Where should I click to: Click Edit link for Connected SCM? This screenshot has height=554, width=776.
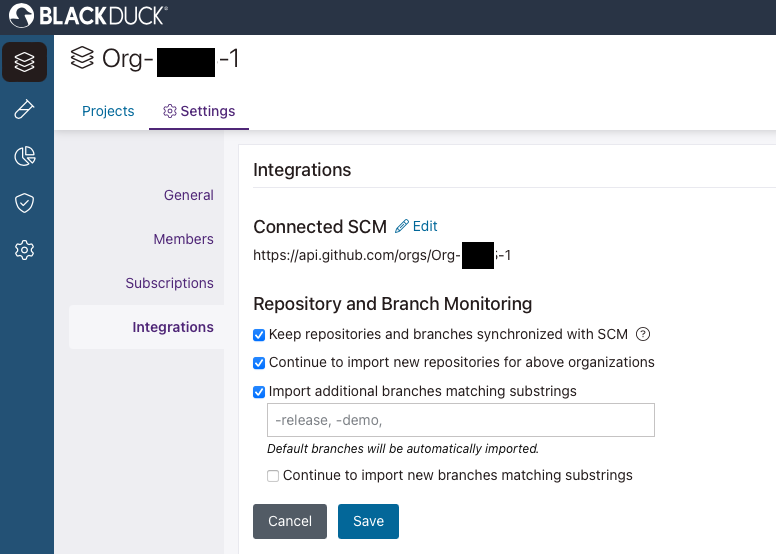417,227
